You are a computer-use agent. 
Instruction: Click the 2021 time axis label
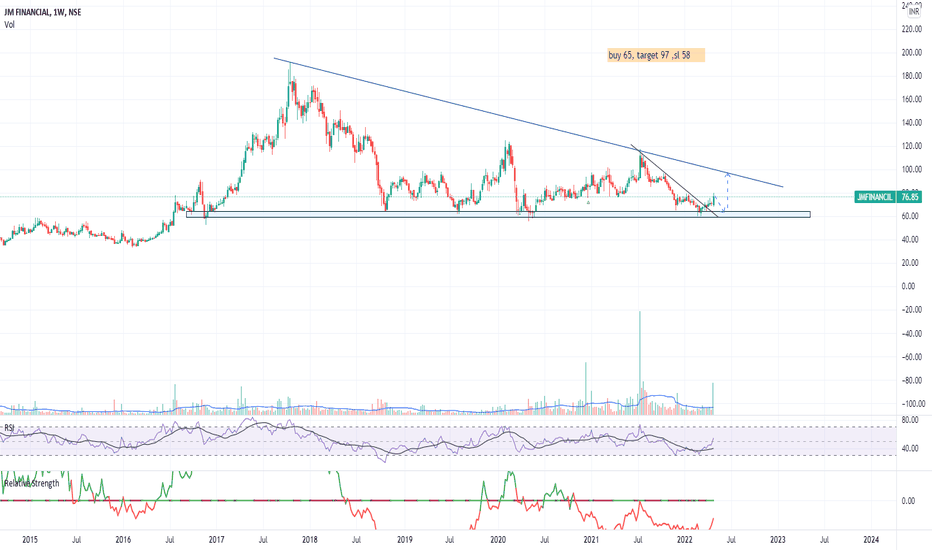(591, 540)
